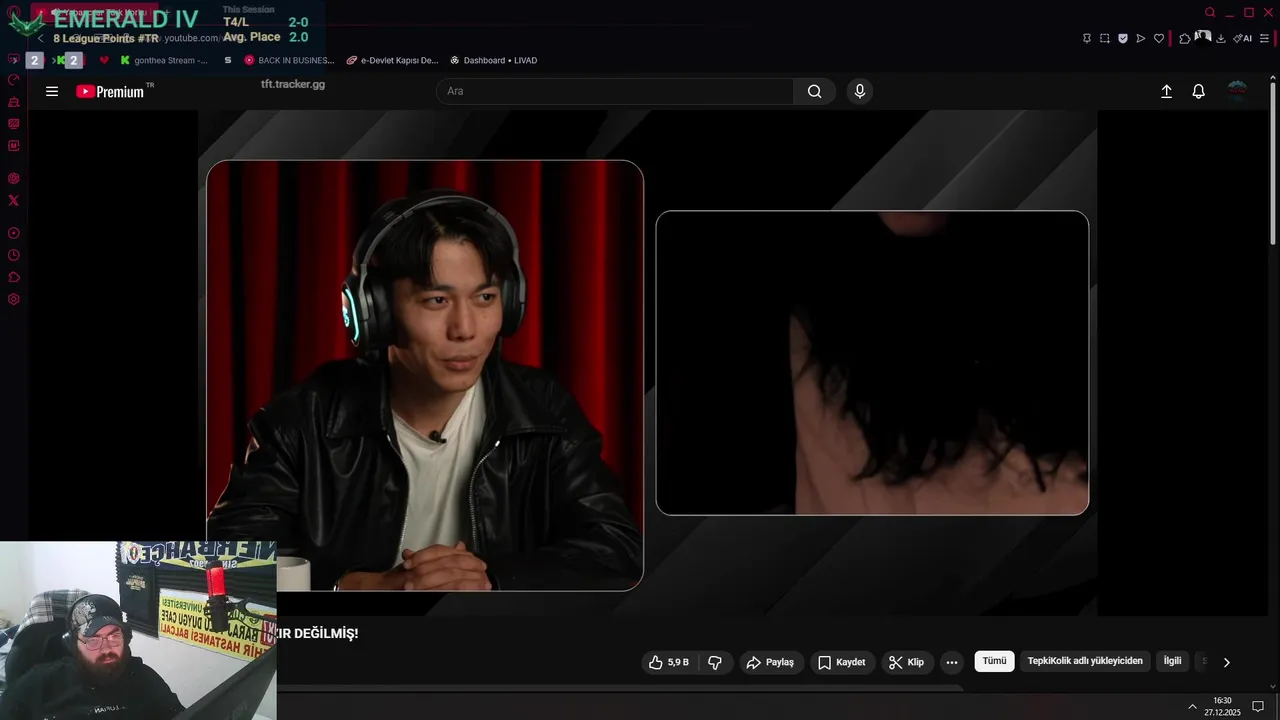The width and height of the screenshot is (1280, 720).
Task: Open sidebar settings gear icon
Action: click(14, 299)
